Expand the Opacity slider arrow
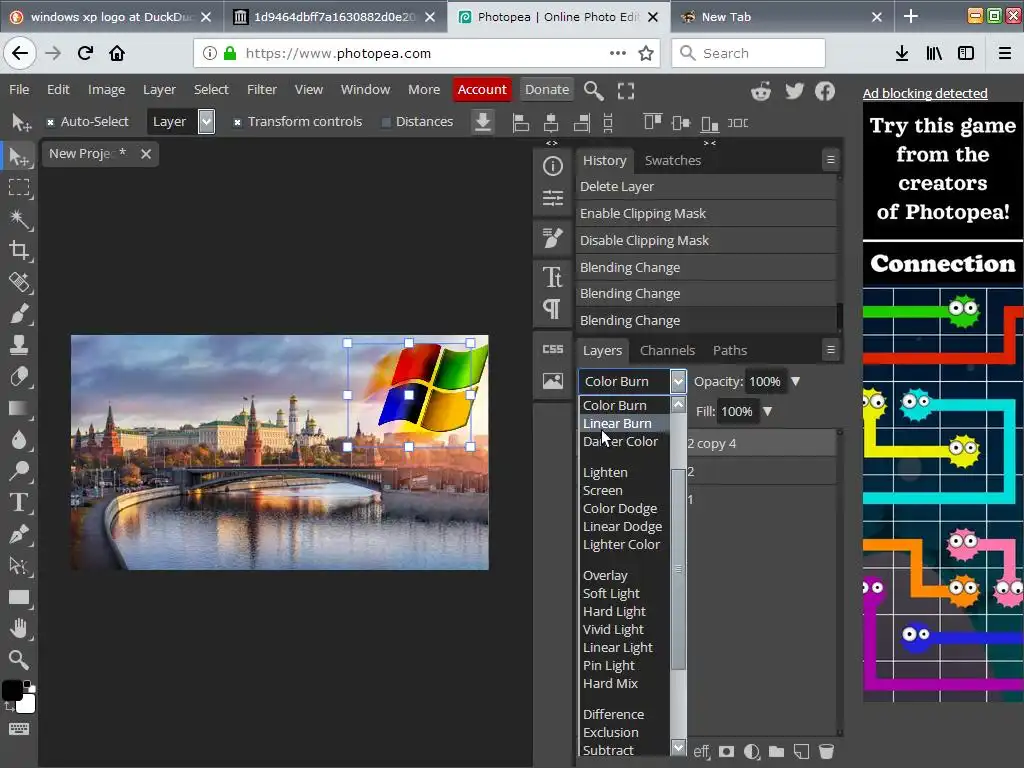Viewport: 1024px width, 768px height. (x=795, y=381)
